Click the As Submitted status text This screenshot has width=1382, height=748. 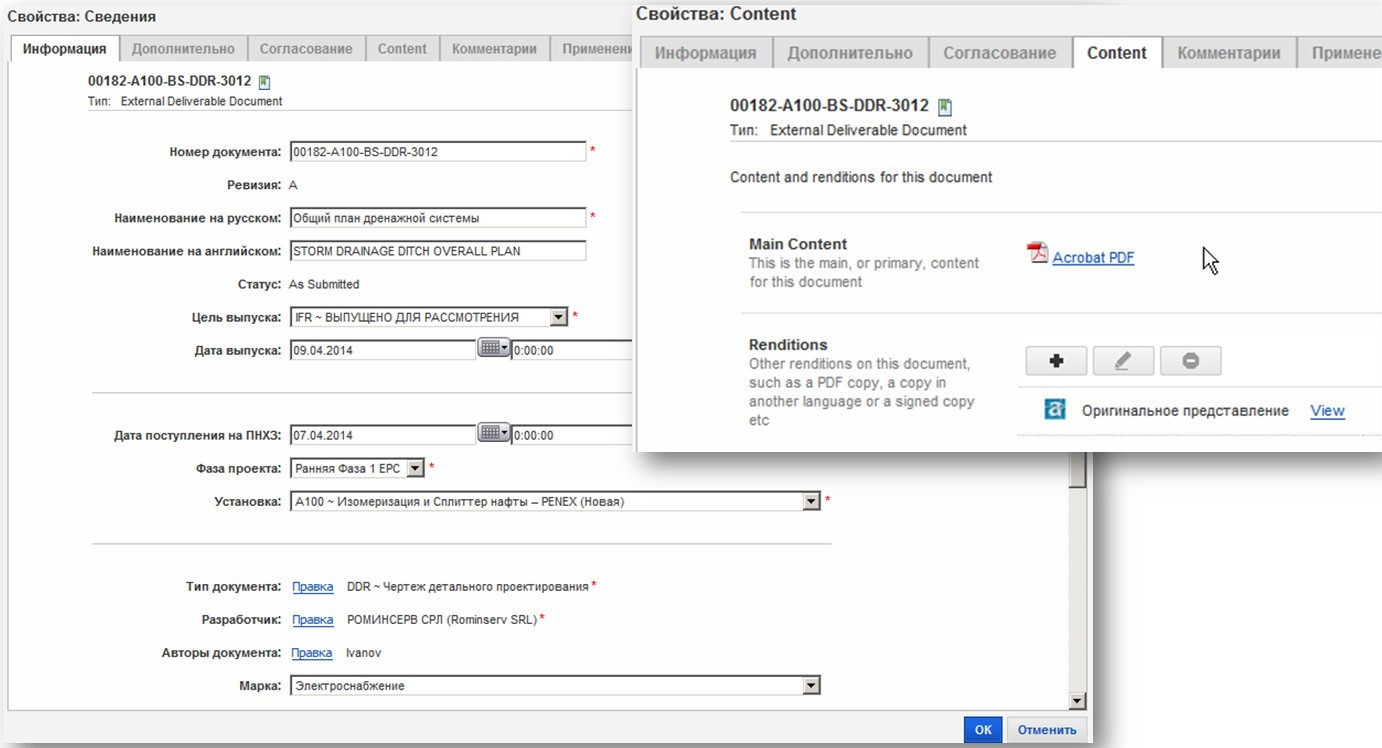coord(324,284)
